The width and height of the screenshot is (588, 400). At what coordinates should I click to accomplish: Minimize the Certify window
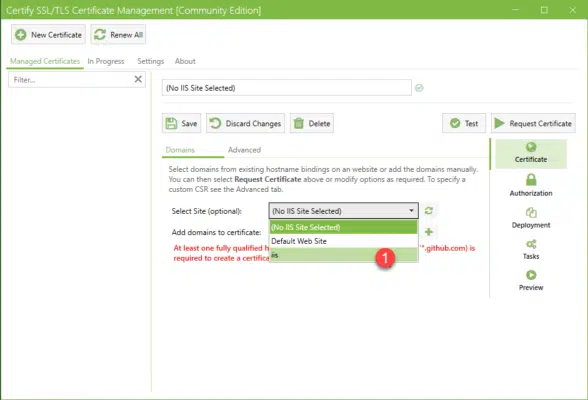(516, 10)
